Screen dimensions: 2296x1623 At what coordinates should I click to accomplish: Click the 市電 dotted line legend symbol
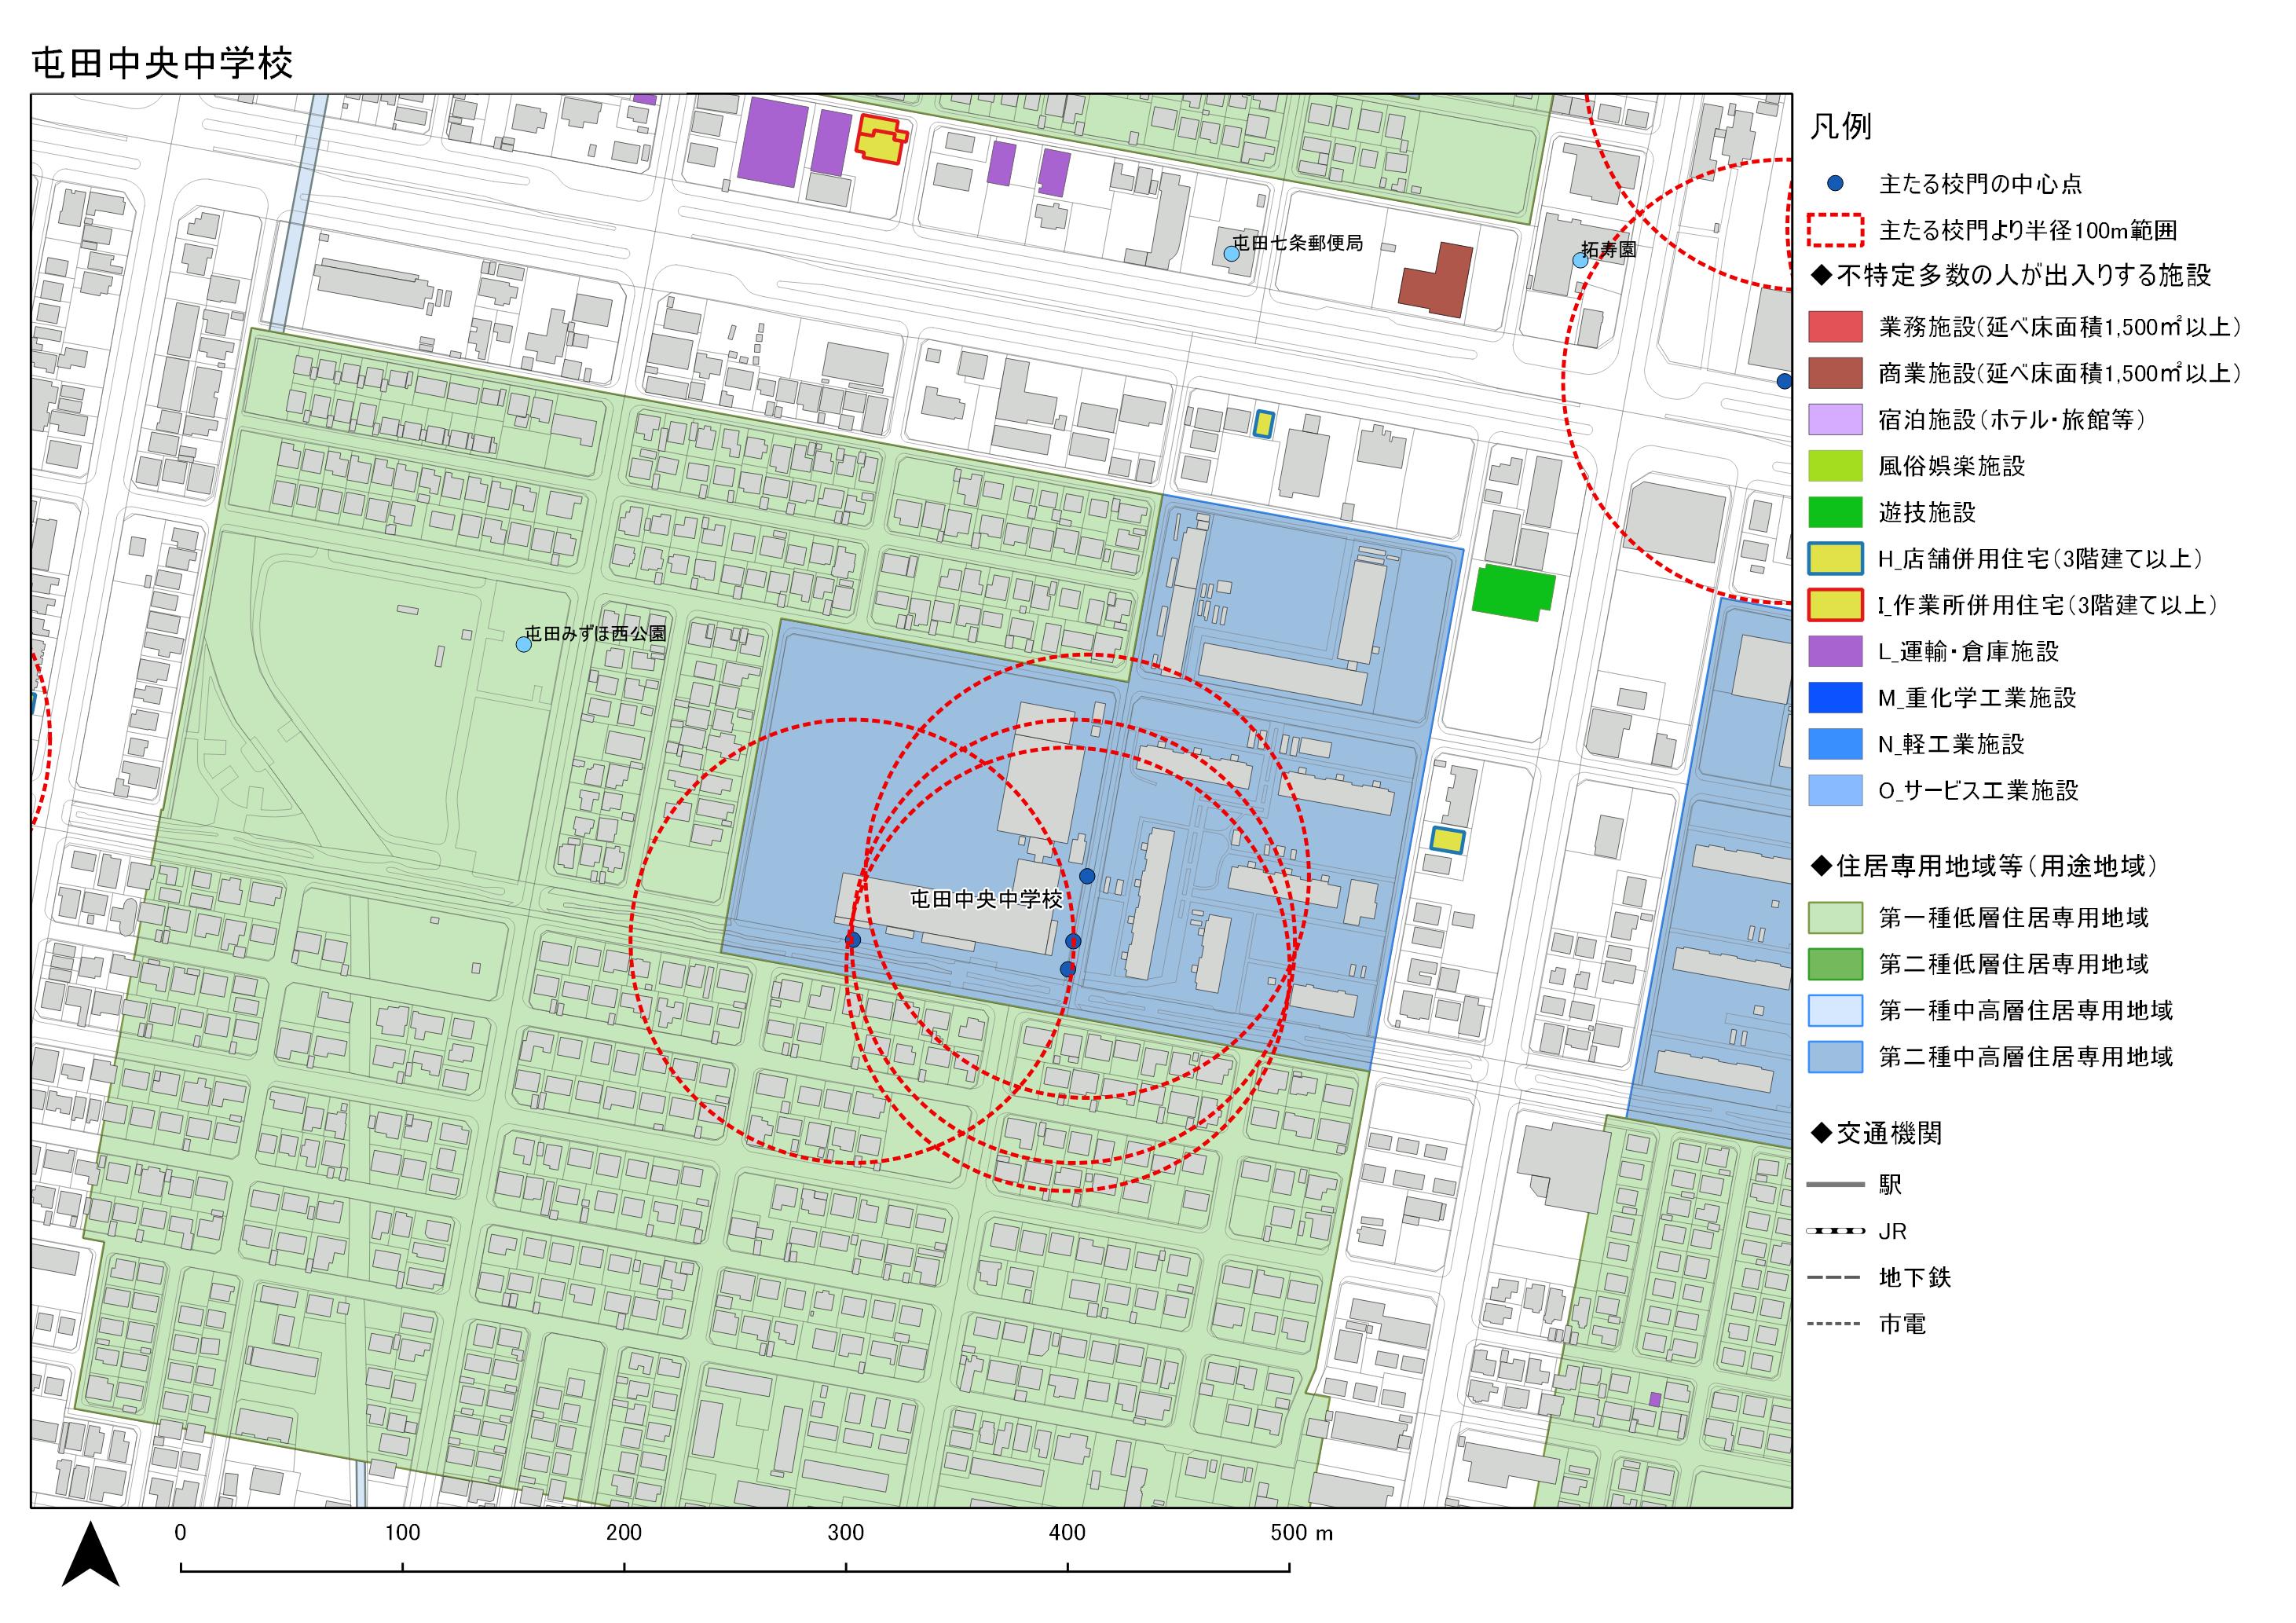pos(1835,1324)
